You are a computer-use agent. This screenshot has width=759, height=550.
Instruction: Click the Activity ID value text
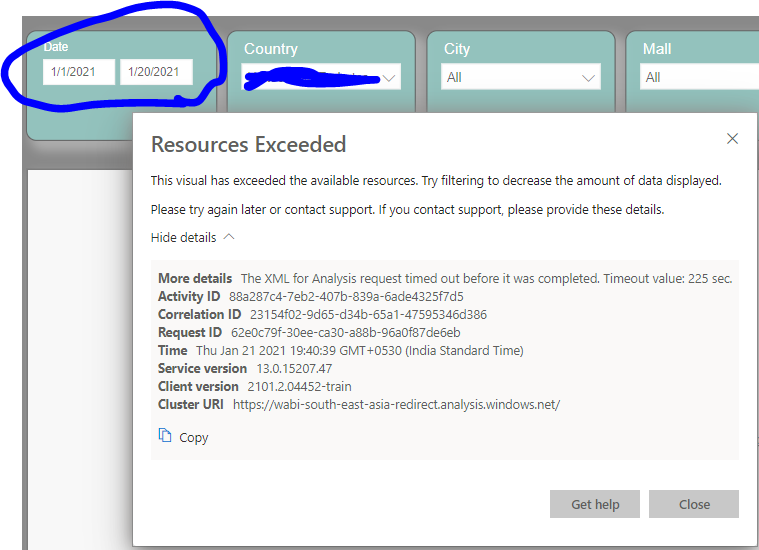click(346, 296)
